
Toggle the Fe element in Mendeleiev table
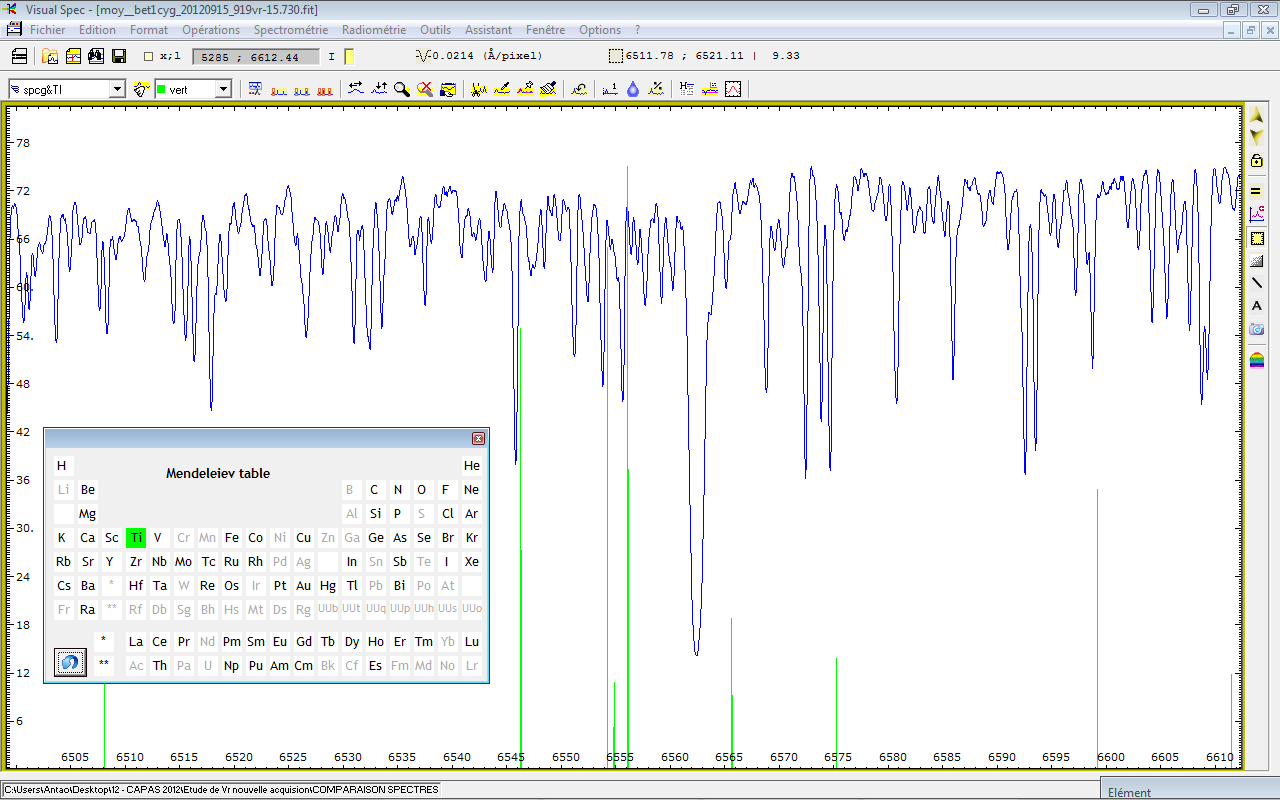click(x=232, y=538)
